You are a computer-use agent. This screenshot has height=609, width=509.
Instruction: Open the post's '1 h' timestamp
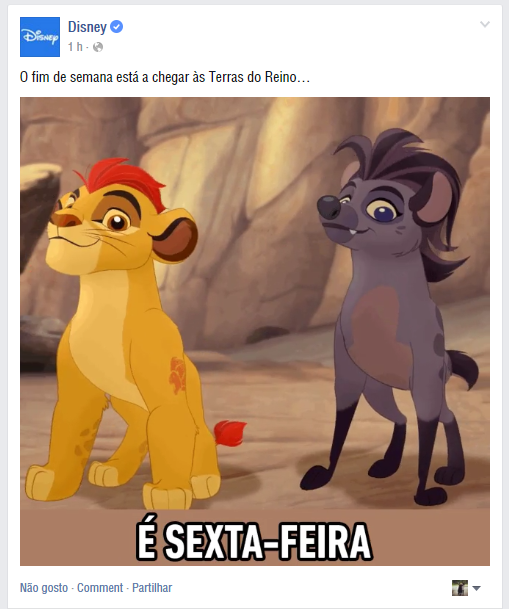(x=75, y=47)
